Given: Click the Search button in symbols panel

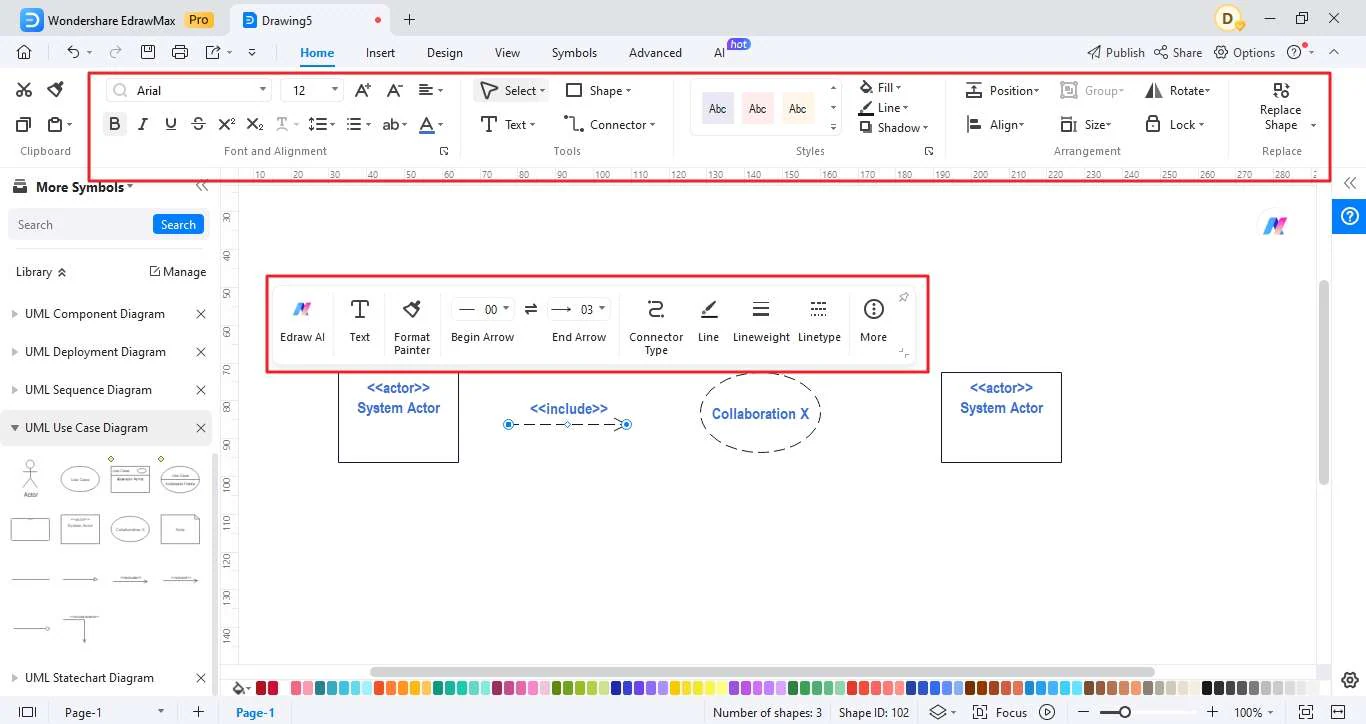Looking at the screenshot, I should pos(178,225).
